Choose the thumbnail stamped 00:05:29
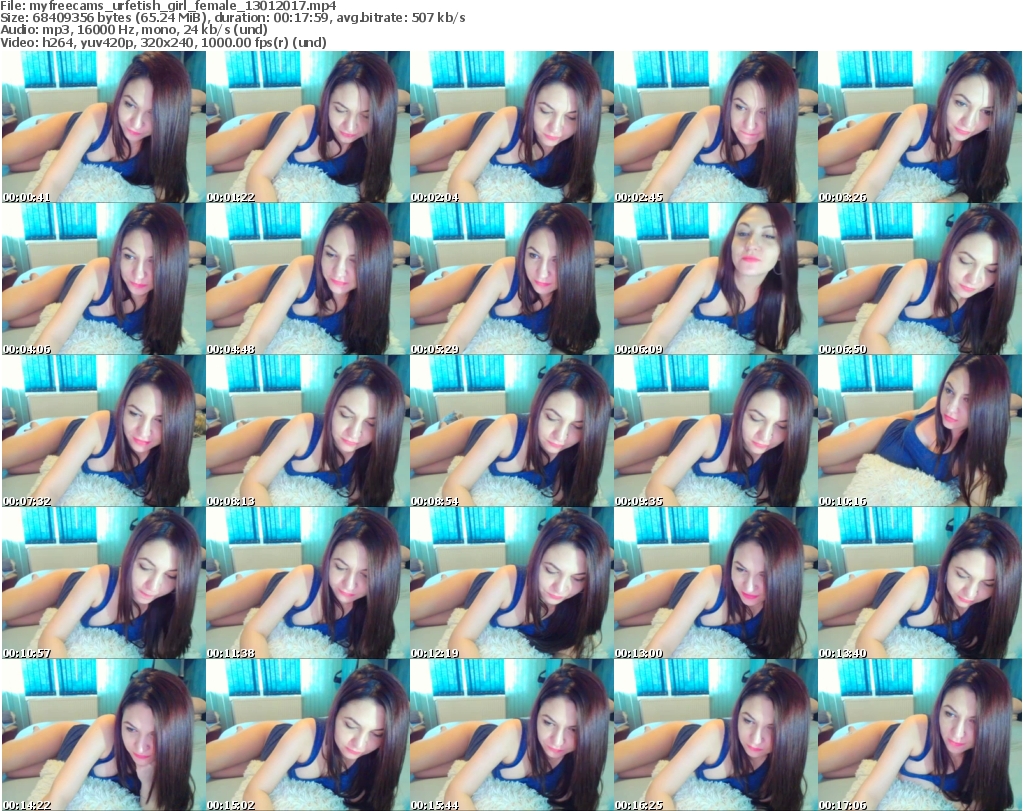This screenshot has width=1024, height=811. tap(511, 279)
